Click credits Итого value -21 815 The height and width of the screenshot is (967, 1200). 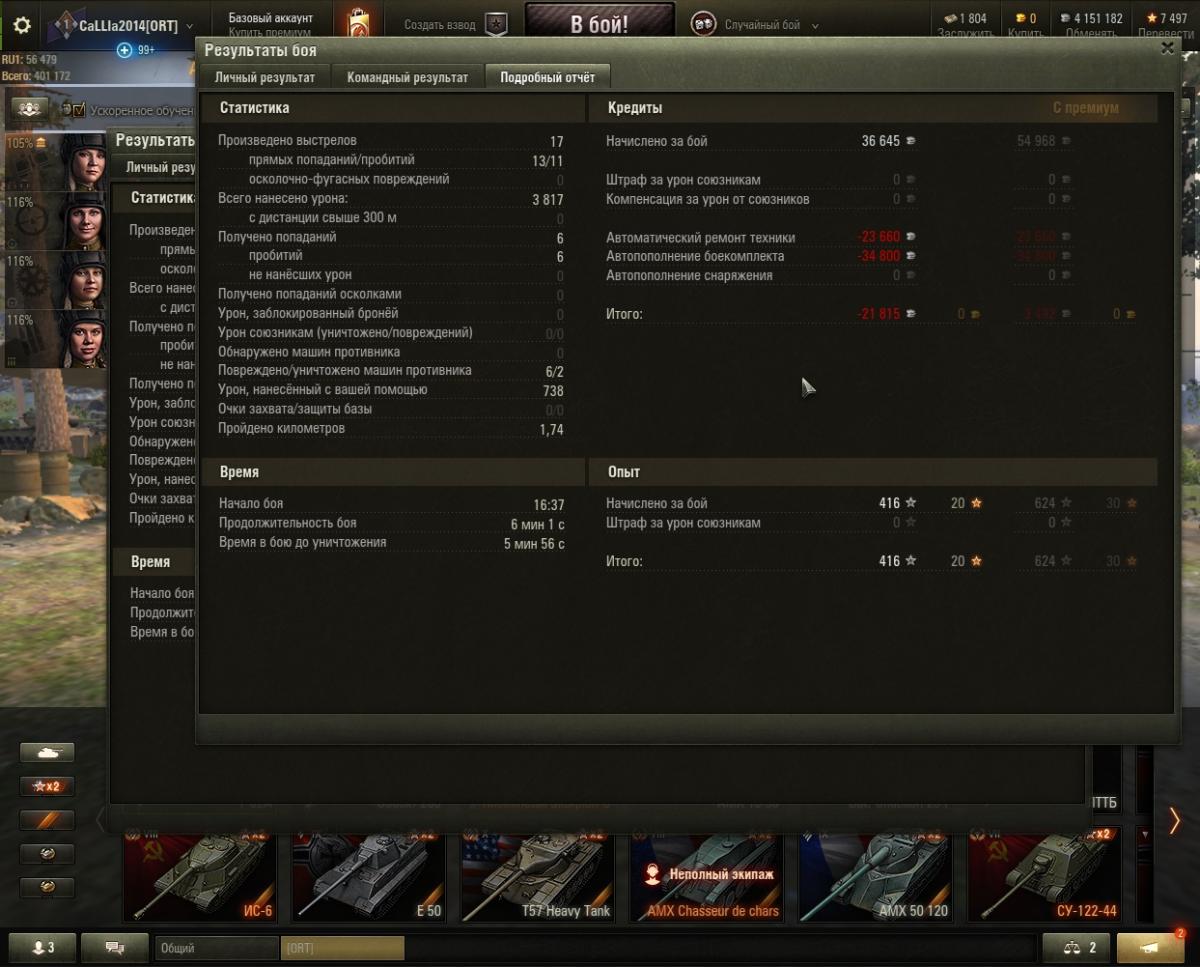click(879, 314)
